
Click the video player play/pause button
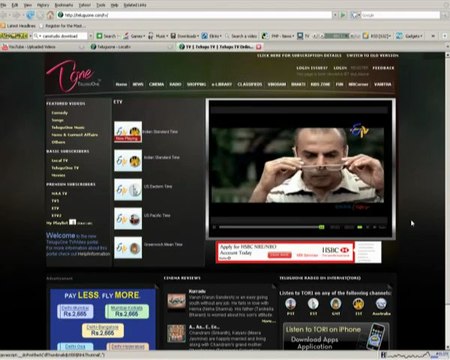[214, 227]
